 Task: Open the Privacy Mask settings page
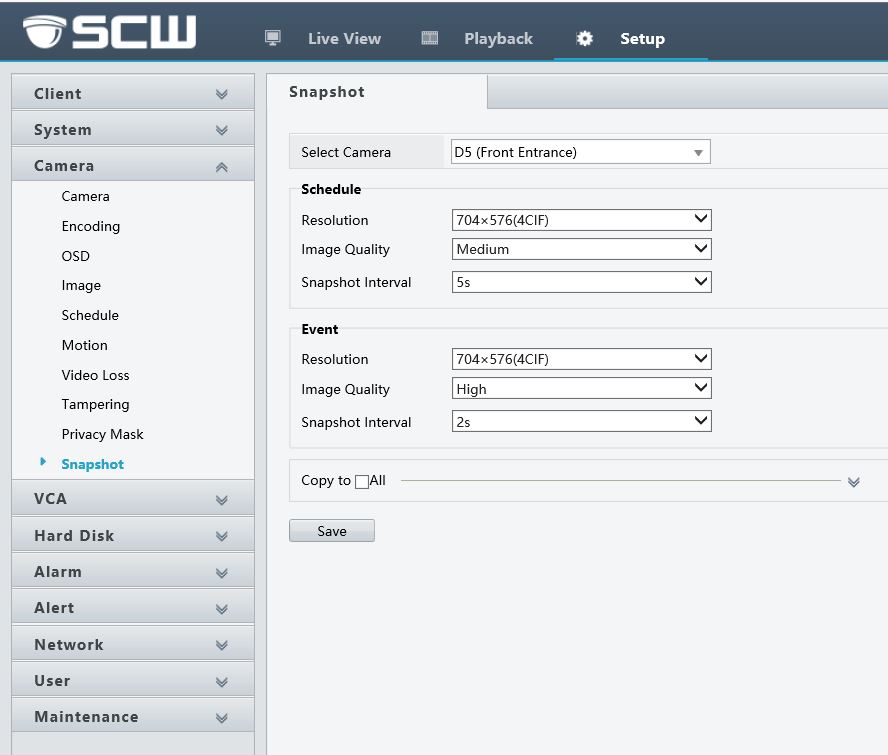pyautogui.click(x=102, y=434)
